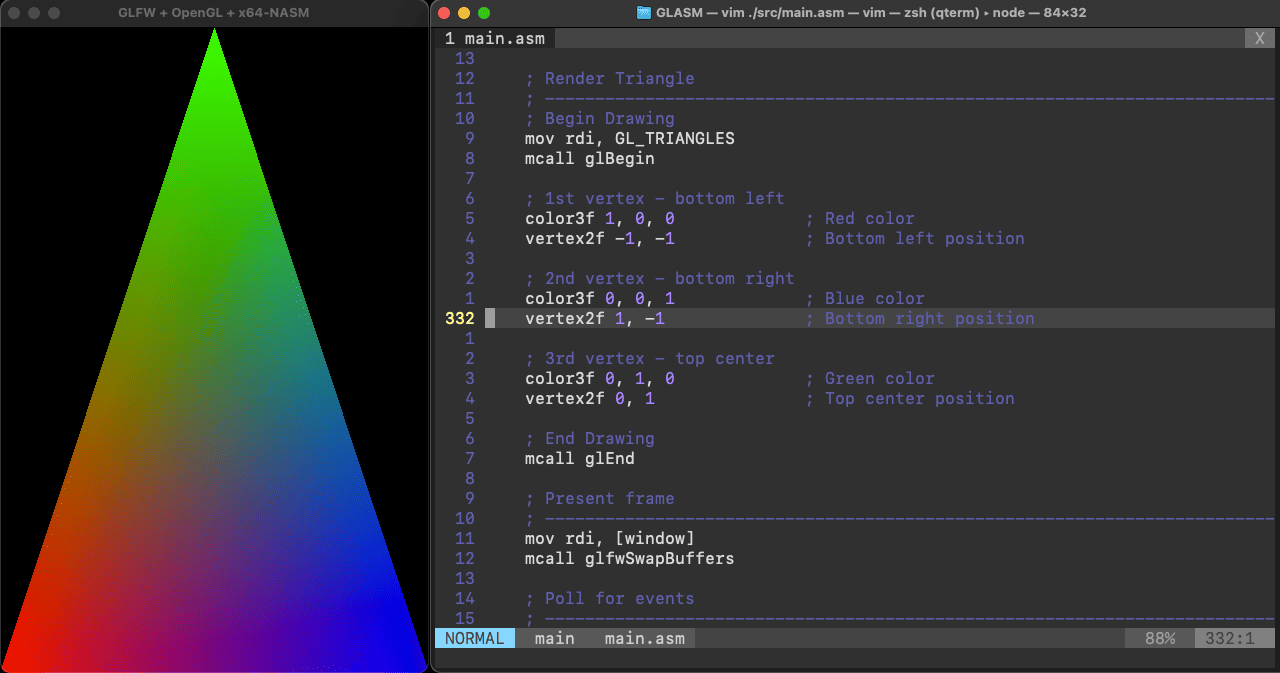Click the folder icon in the terminal title bar
This screenshot has height=673, width=1280.
pos(644,13)
